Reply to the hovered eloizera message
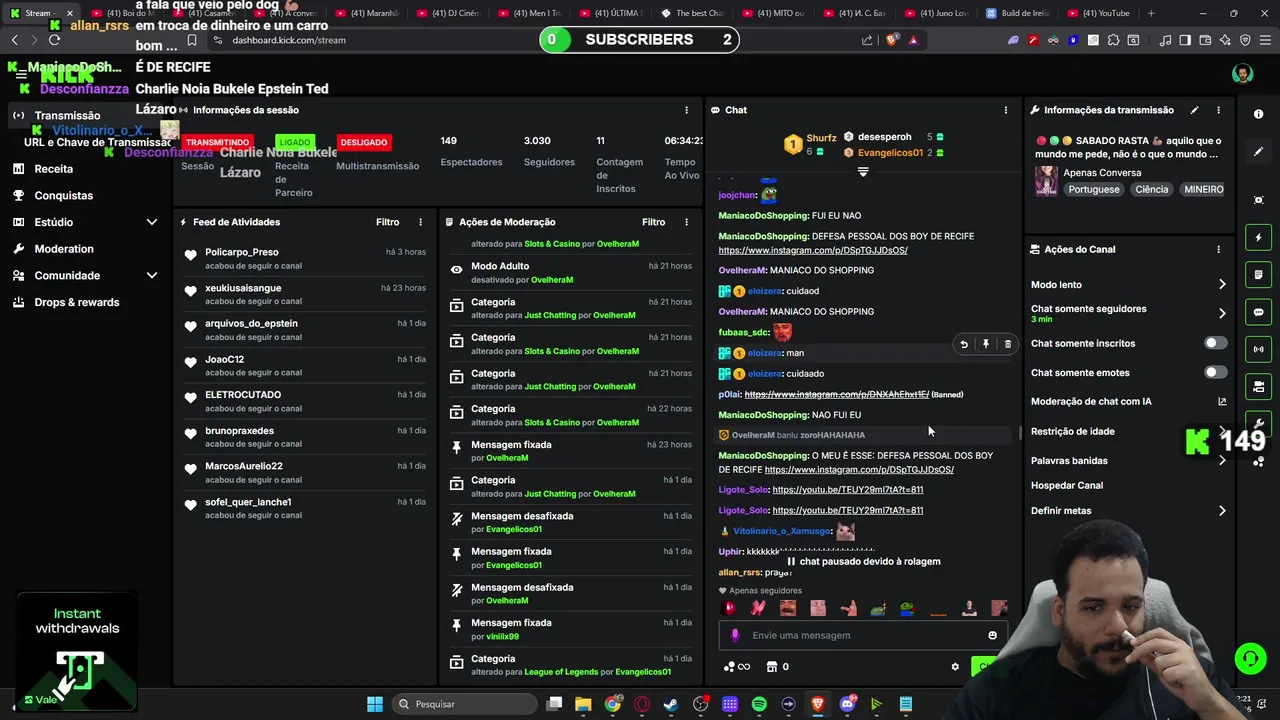1280x720 pixels. pyautogui.click(x=964, y=344)
